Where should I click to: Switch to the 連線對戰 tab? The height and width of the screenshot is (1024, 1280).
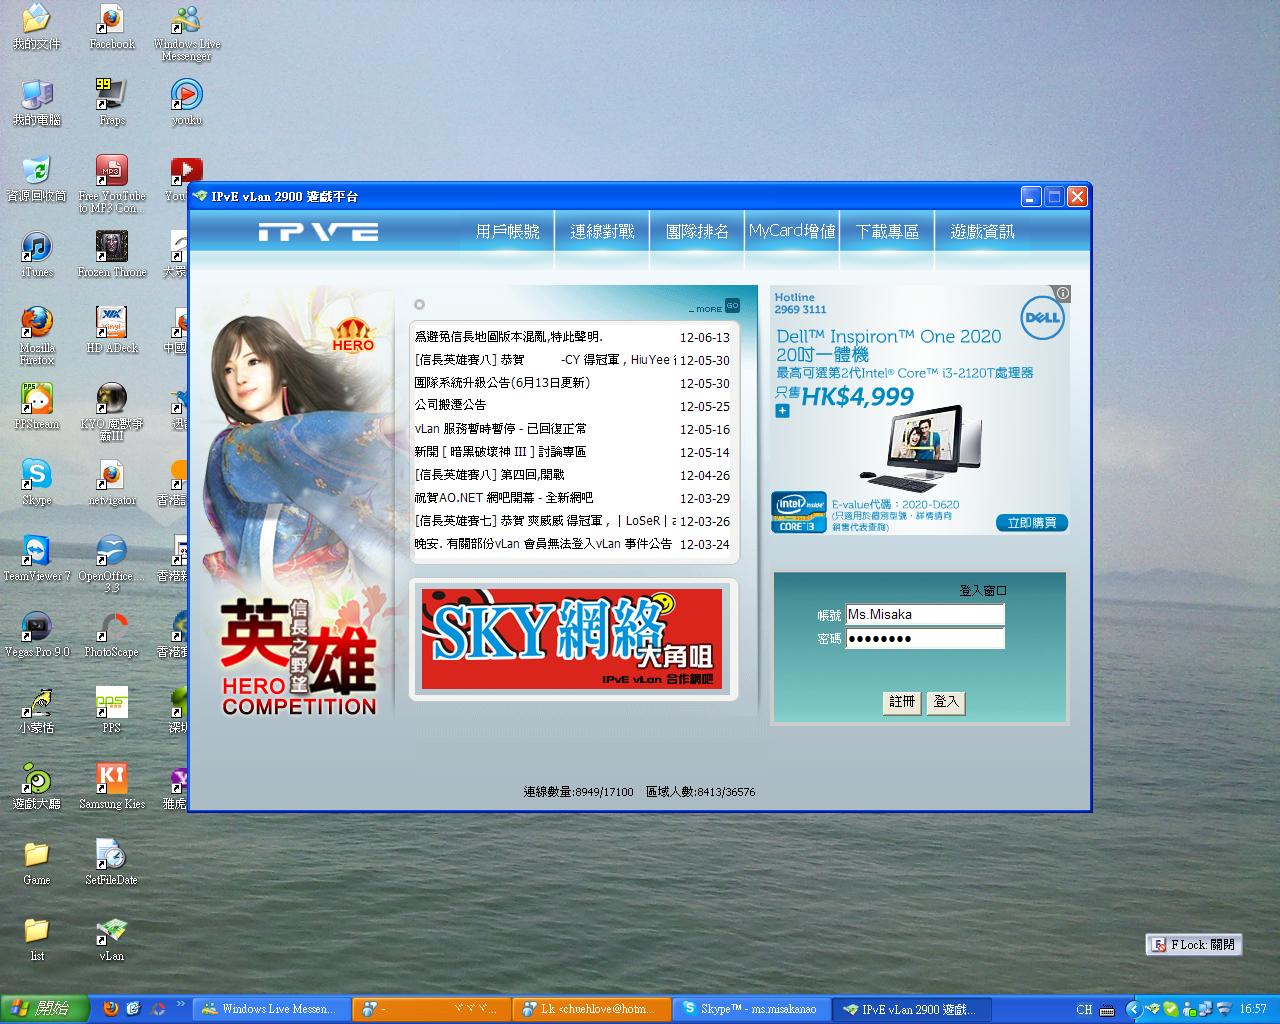pos(602,232)
